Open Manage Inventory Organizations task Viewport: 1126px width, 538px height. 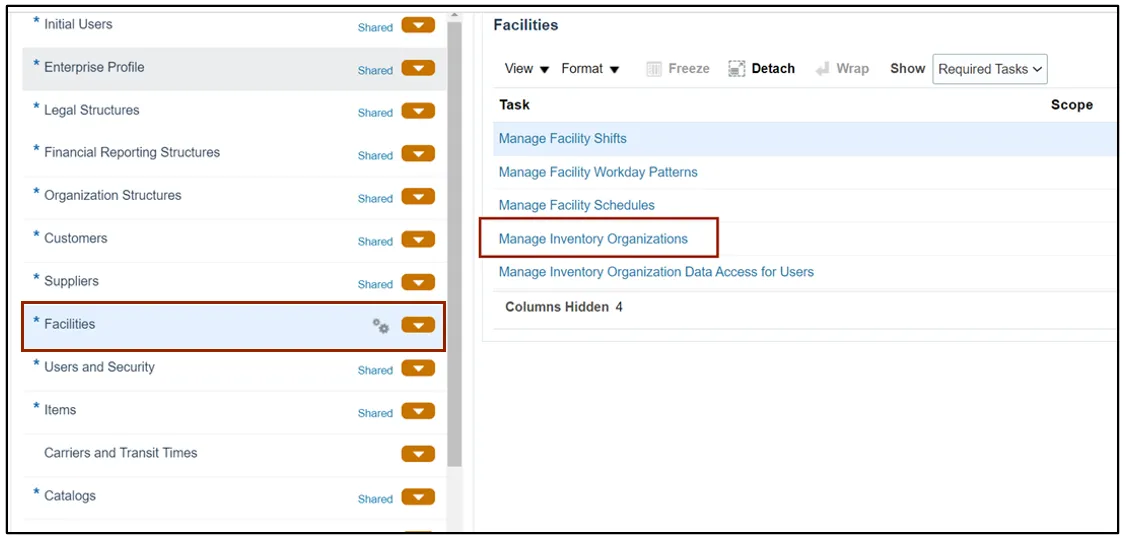tap(593, 238)
